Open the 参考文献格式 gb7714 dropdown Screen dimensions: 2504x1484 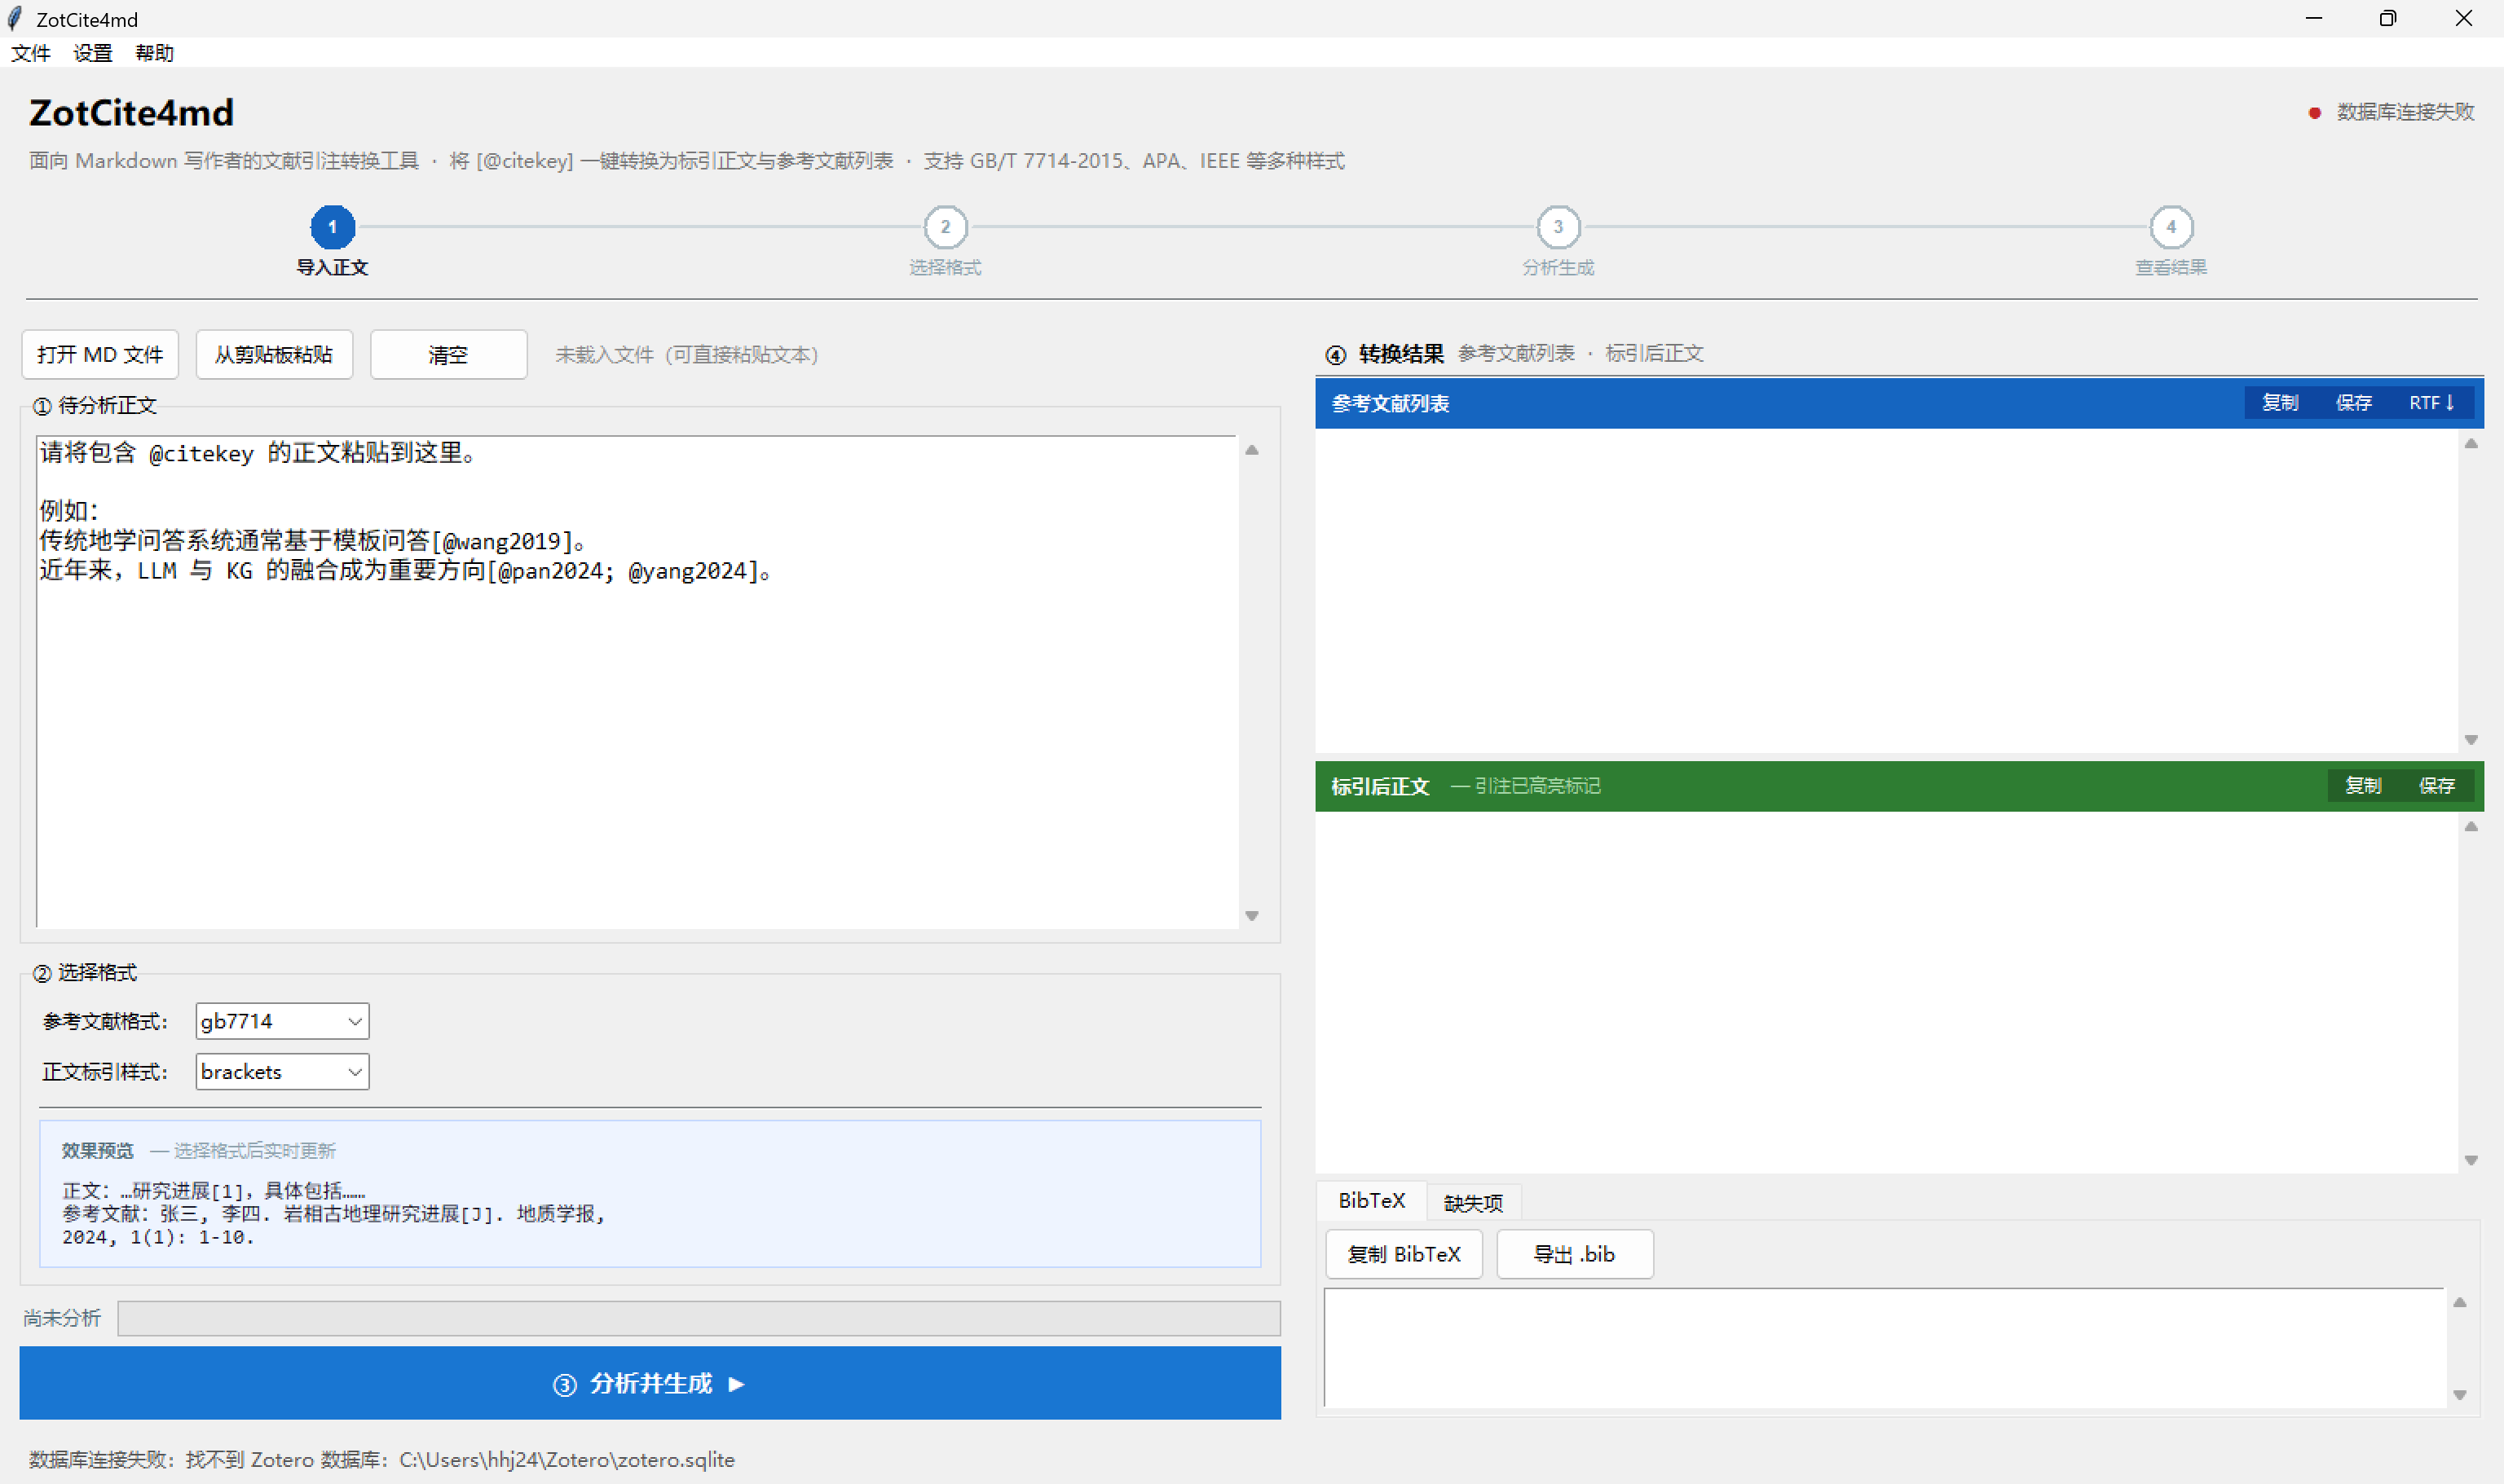[282, 1021]
